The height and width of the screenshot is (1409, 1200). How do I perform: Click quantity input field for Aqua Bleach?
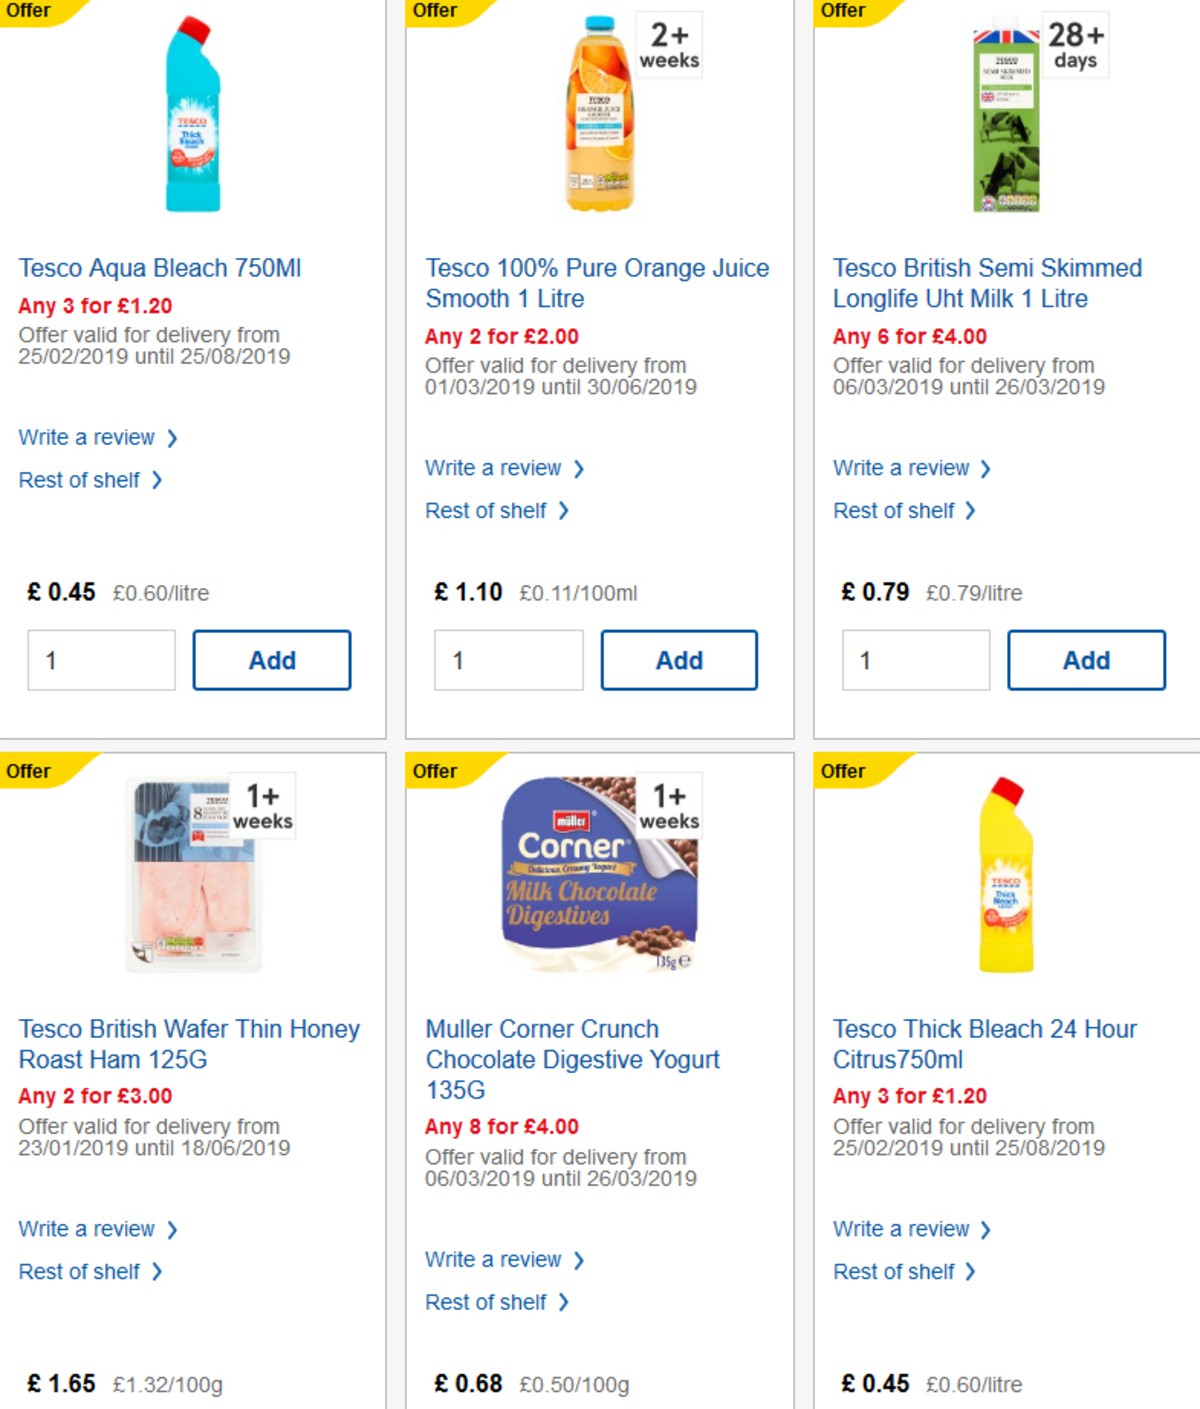tap(100, 659)
